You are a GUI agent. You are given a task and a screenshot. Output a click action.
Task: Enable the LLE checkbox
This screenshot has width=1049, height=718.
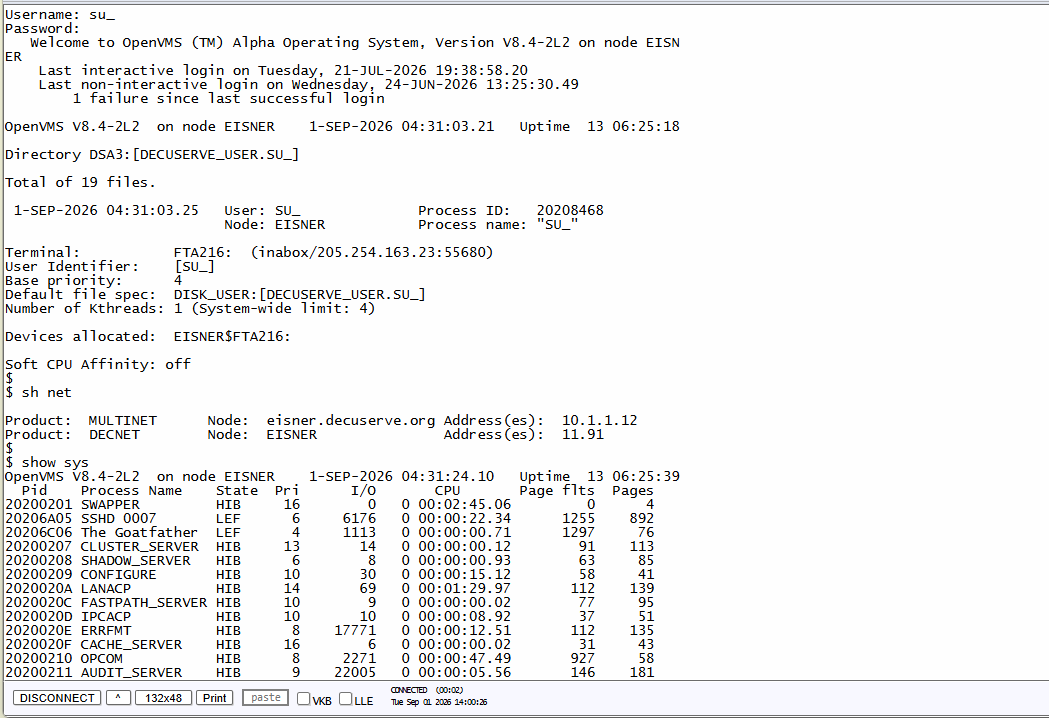click(x=345, y=699)
